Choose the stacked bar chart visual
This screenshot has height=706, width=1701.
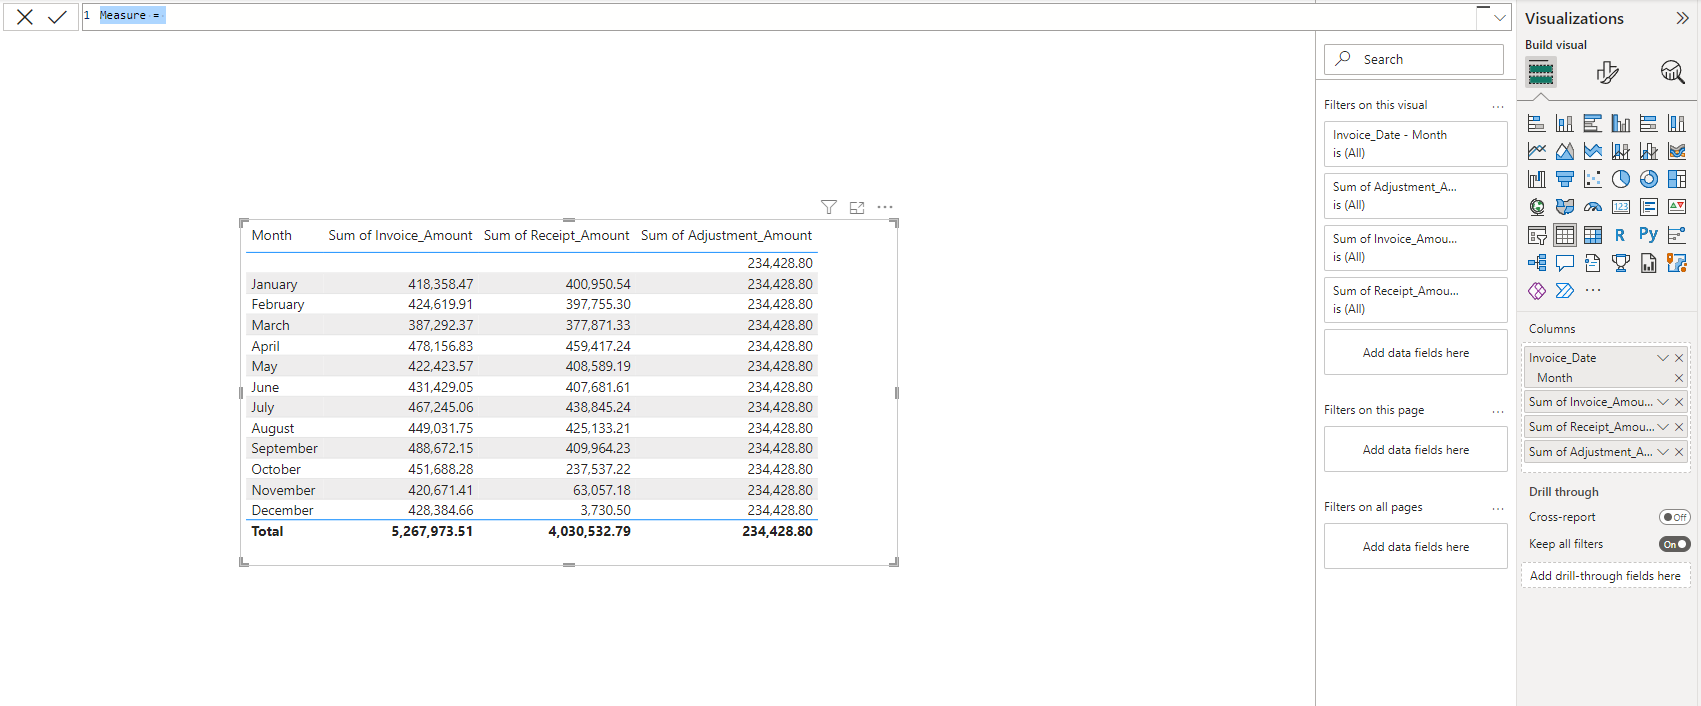click(x=1537, y=123)
